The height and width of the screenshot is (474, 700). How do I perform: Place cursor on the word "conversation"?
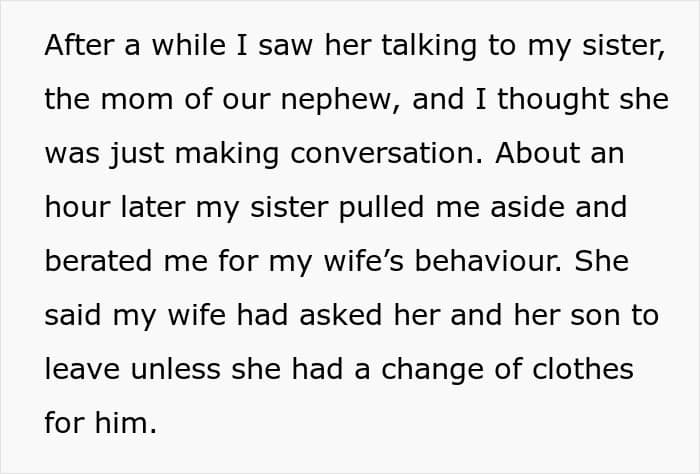coord(386,153)
